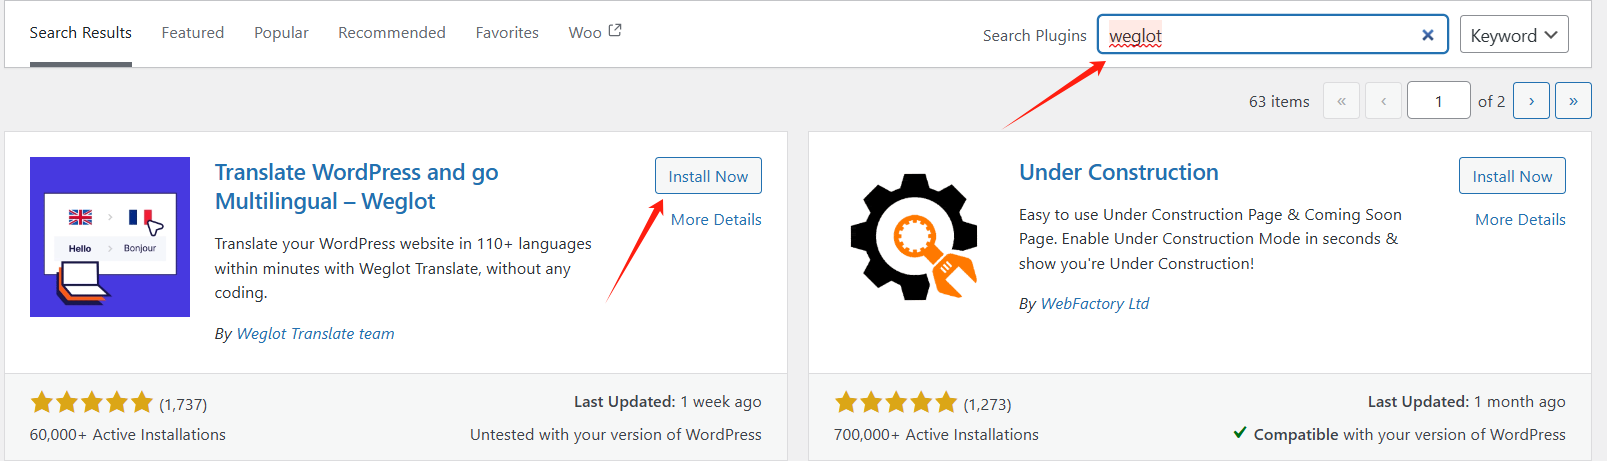Install the Weglot plugin now
Viewport: 1607px width, 461px height.
(708, 176)
